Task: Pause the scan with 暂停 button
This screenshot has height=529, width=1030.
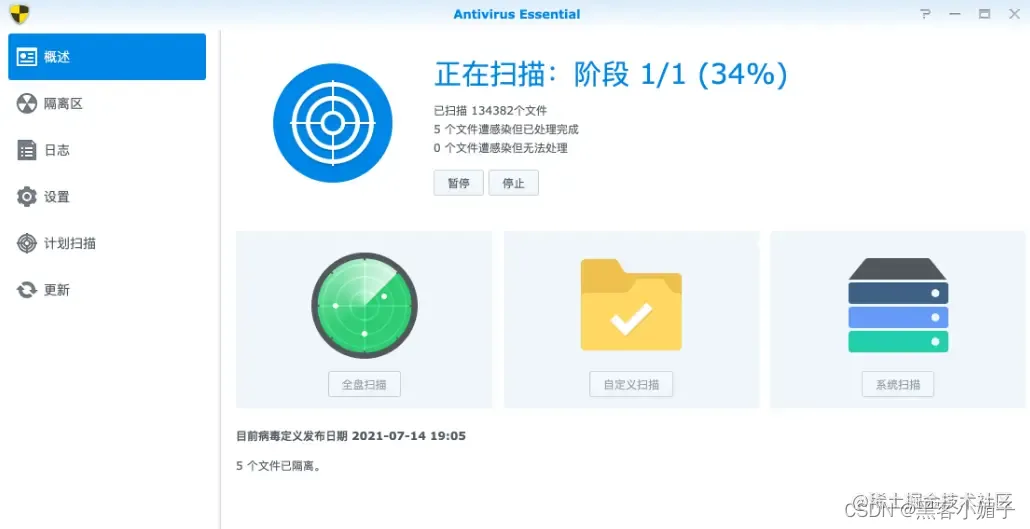Action: [x=459, y=183]
